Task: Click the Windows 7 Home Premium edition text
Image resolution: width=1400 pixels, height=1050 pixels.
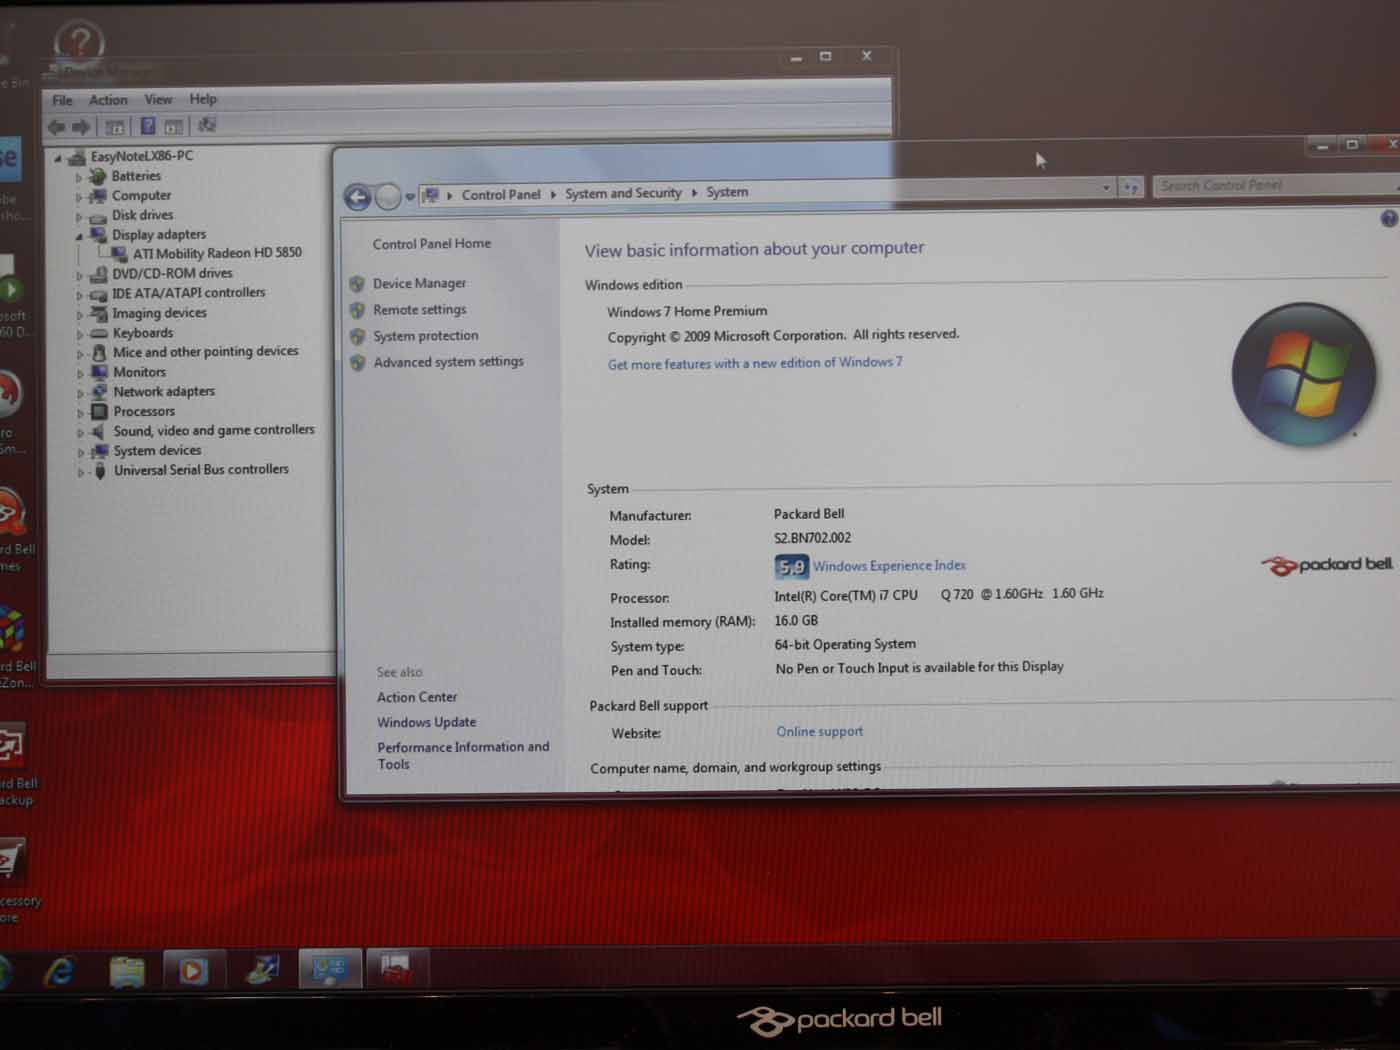Action: 687,311
